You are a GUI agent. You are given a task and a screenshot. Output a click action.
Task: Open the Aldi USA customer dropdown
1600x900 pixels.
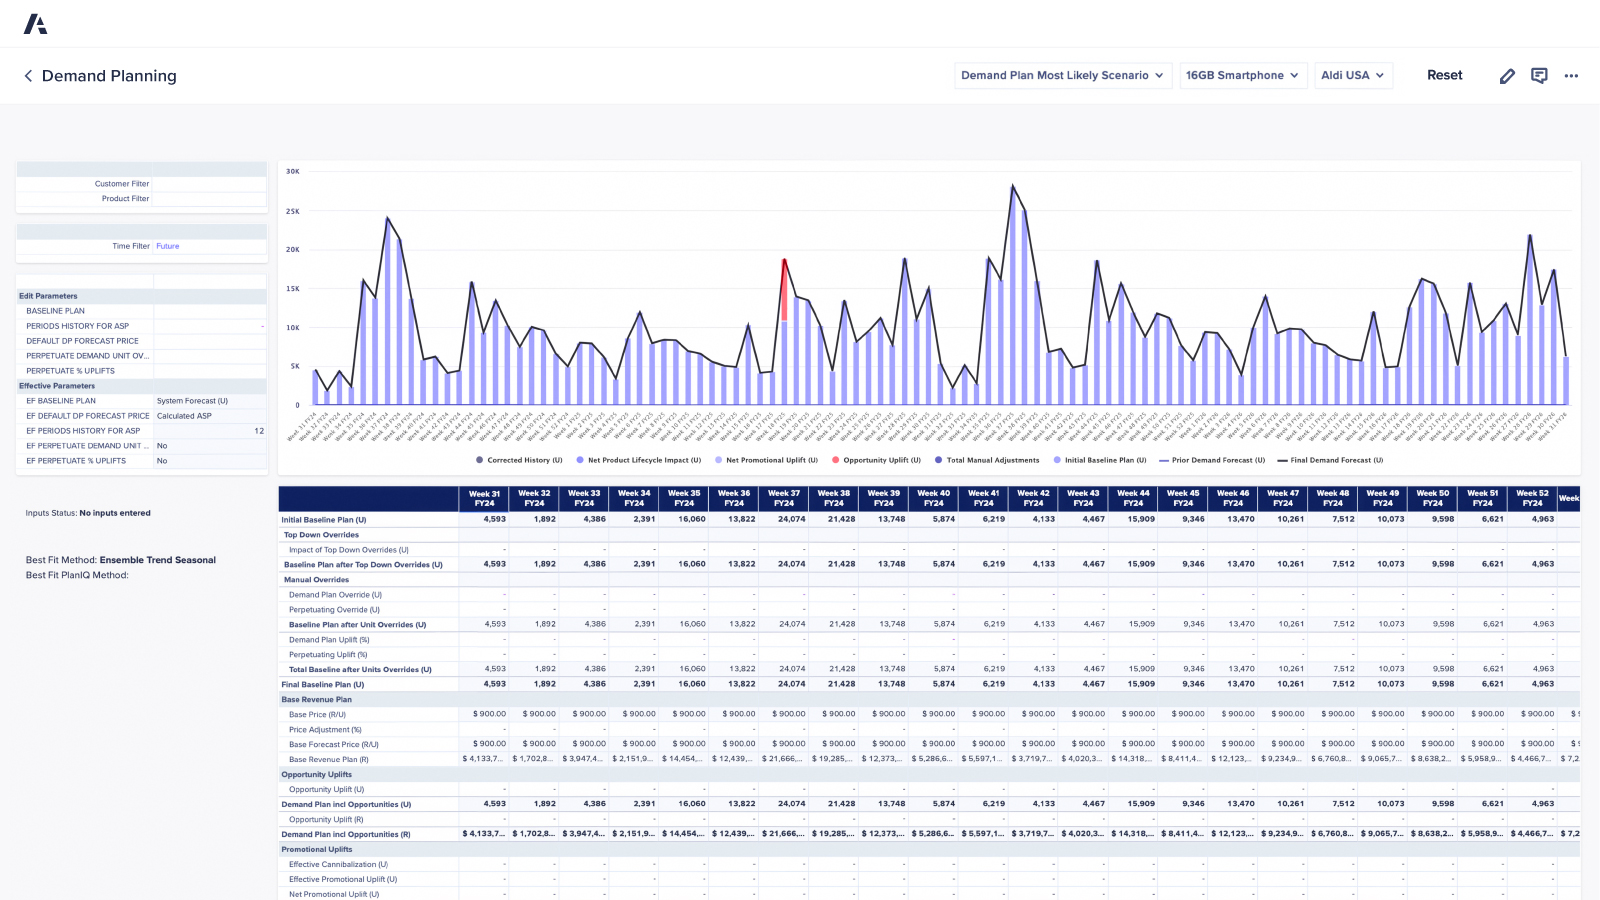(x=1354, y=75)
